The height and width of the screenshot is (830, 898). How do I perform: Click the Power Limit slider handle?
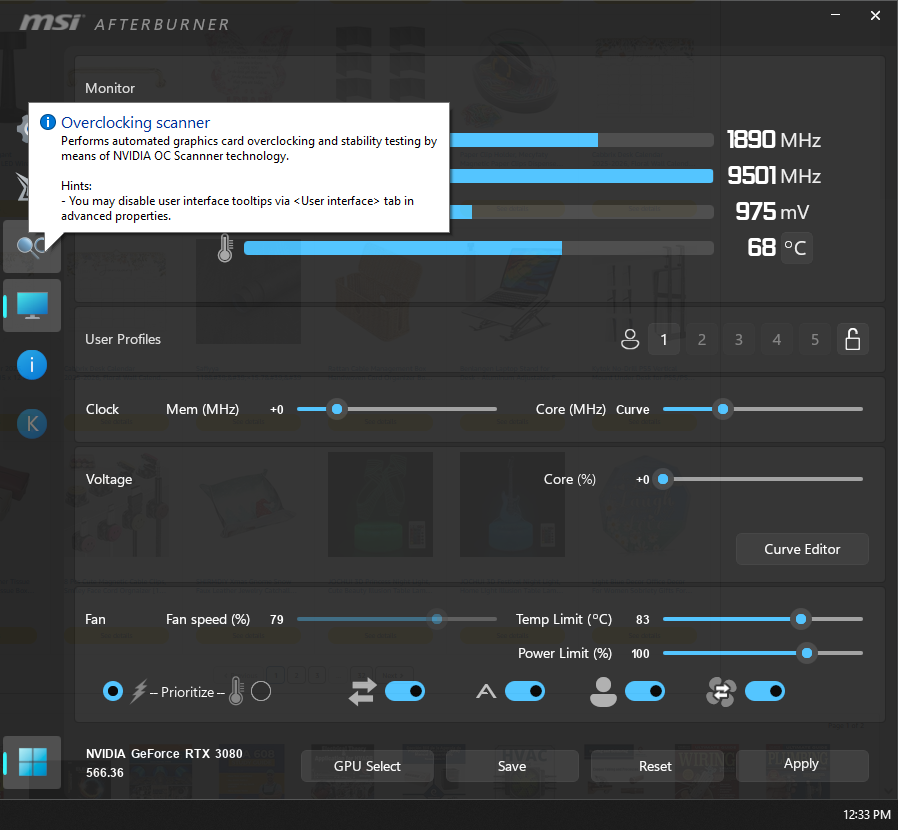pos(807,652)
